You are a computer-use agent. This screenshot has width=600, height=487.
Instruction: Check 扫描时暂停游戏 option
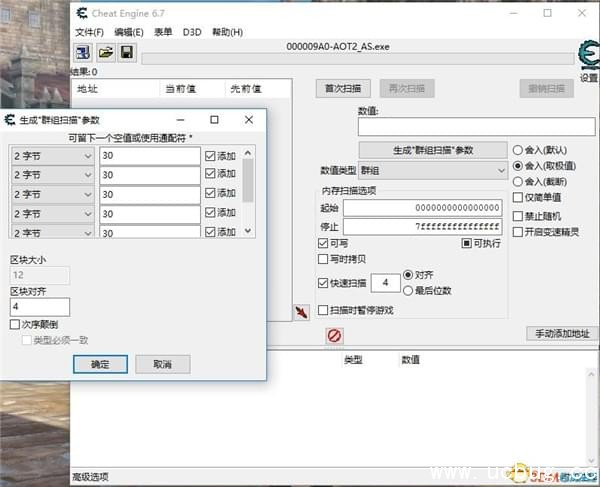point(323,310)
